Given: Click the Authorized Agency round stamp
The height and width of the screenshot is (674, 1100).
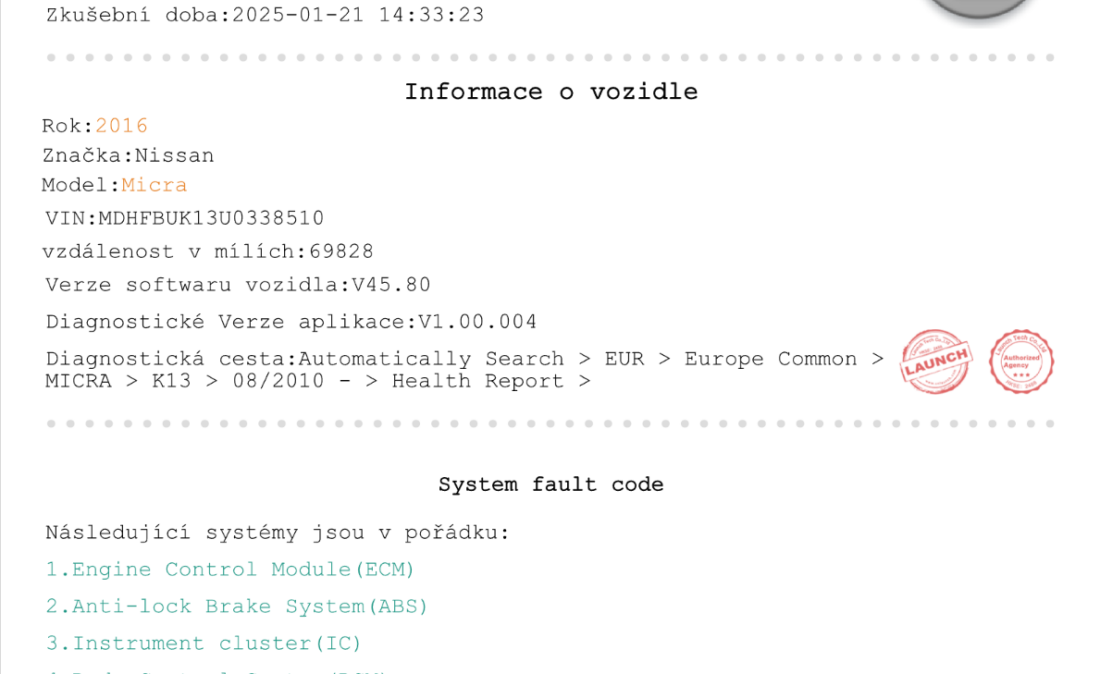Looking at the screenshot, I should [1021, 362].
